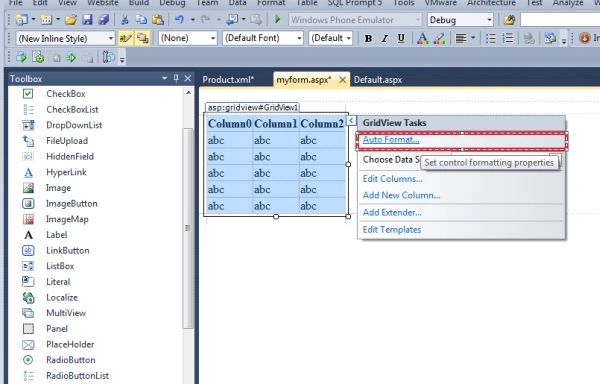The height and width of the screenshot is (384, 600).
Task: Click the Edit Templates link
Action: [392, 229]
